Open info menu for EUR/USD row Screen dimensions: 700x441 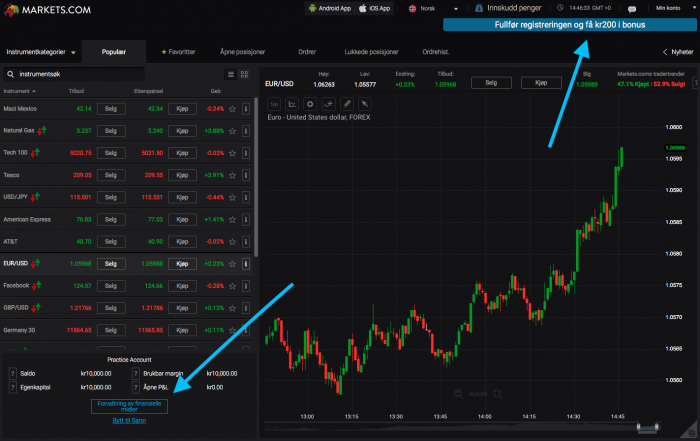point(246,264)
